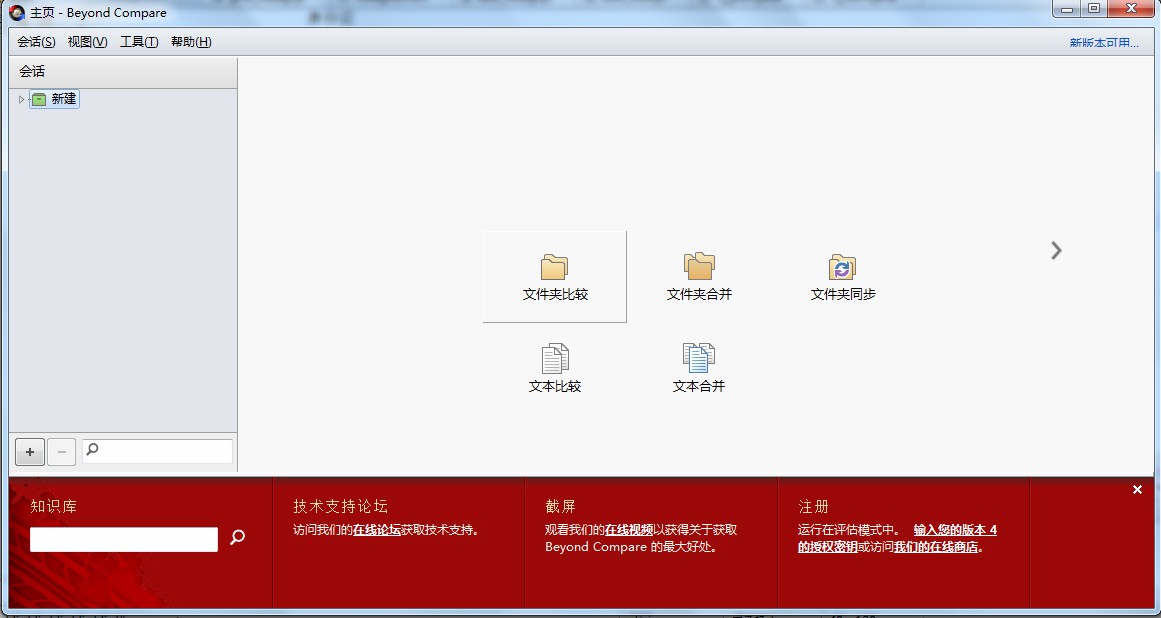Screen dimensions: 1161x618
Task: Add a new session with plus button
Action: tap(30, 452)
